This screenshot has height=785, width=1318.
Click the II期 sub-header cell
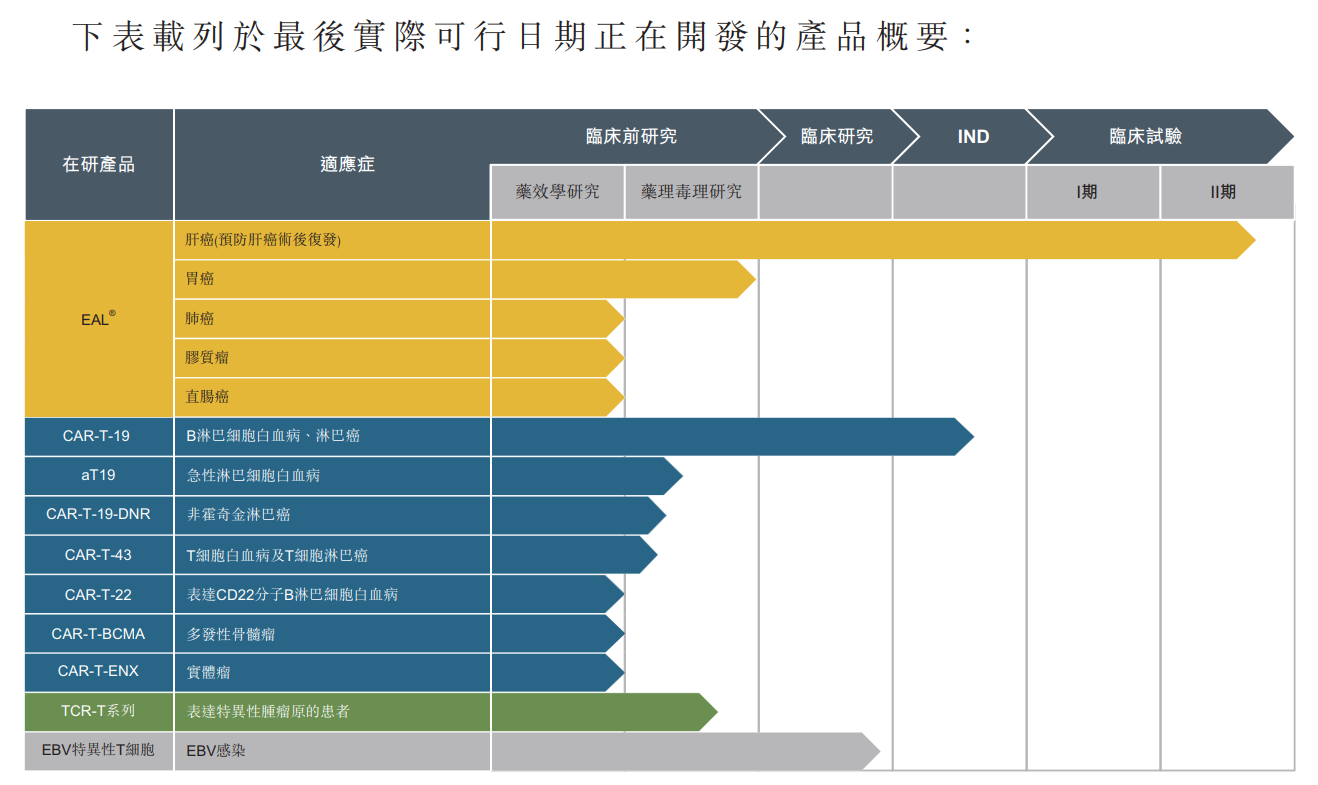(1227, 192)
